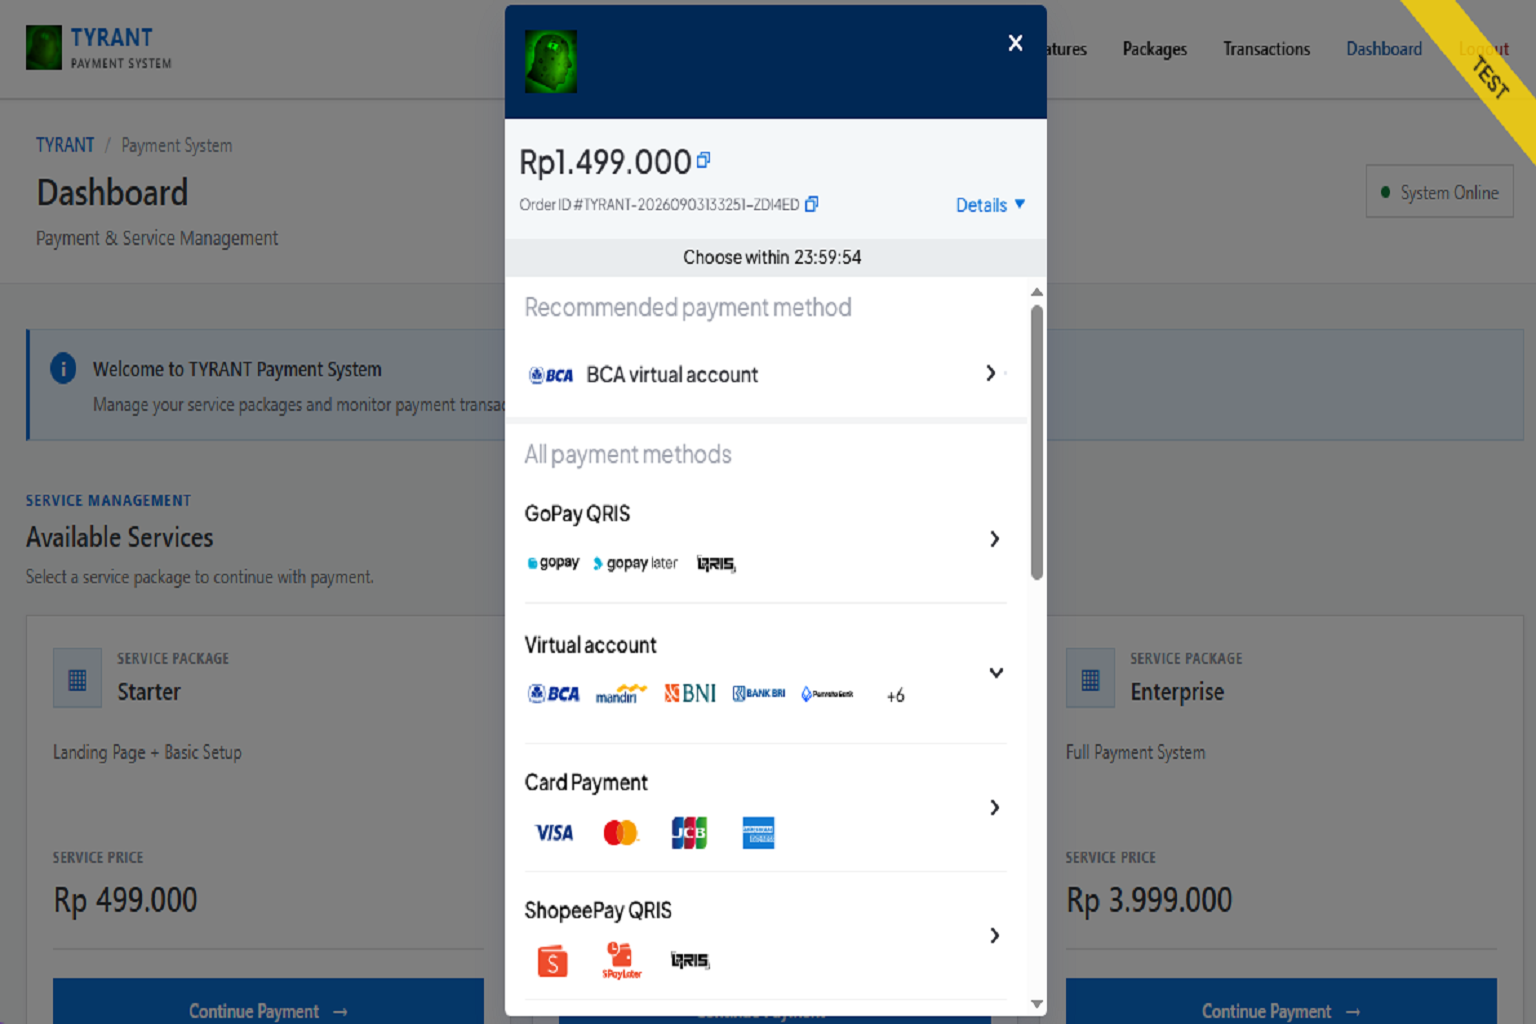
Task: Click QRIS logo under ShopeePay QRIS
Action: 690,961
